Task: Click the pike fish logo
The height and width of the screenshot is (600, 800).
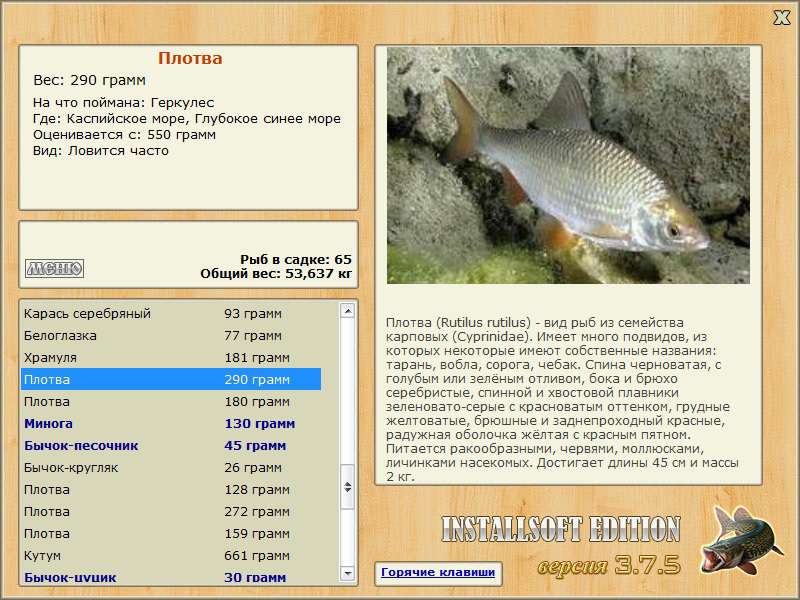Action: (x=739, y=546)
